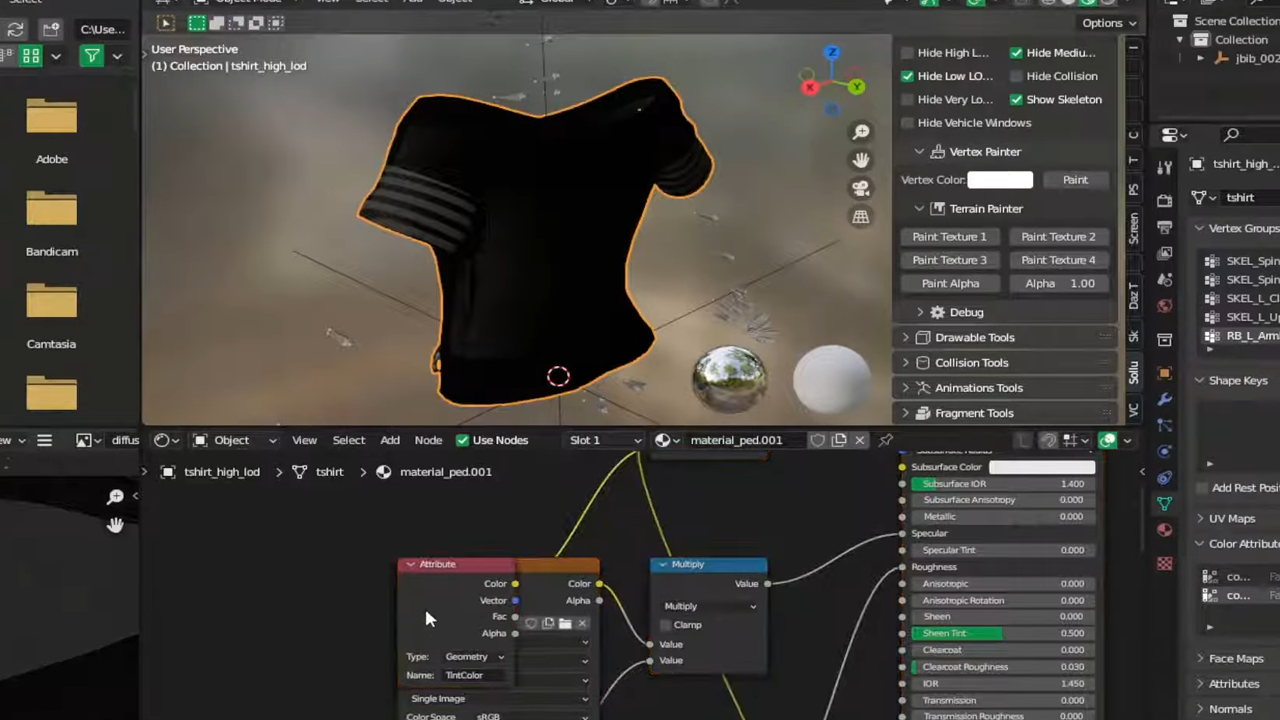Toggle the camera view icon
The height and width of the screenshot is (720, 1280).
pyautogui.click(x=860, y=189)
